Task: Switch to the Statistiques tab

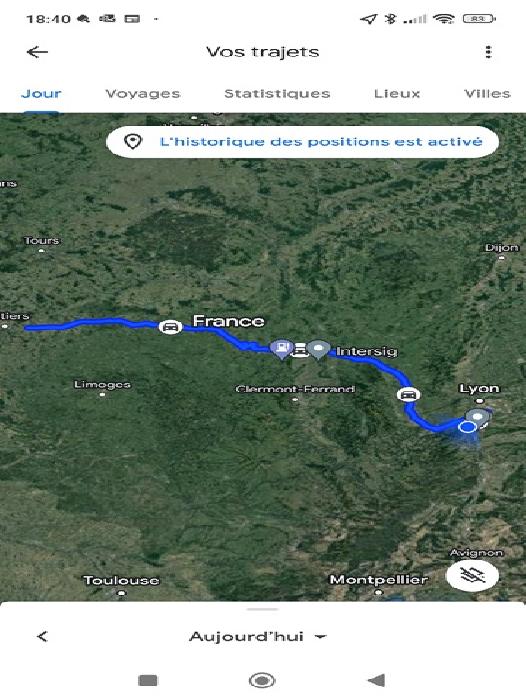Action: pos(277,93)
